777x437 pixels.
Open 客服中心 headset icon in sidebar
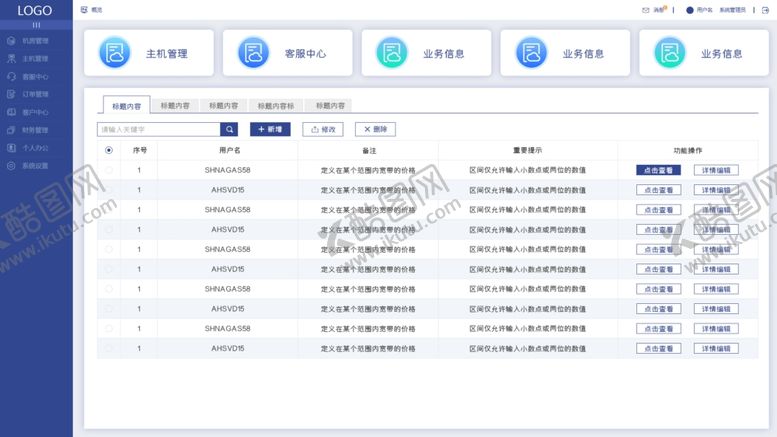pyautogui.click(x=11, y=76)
